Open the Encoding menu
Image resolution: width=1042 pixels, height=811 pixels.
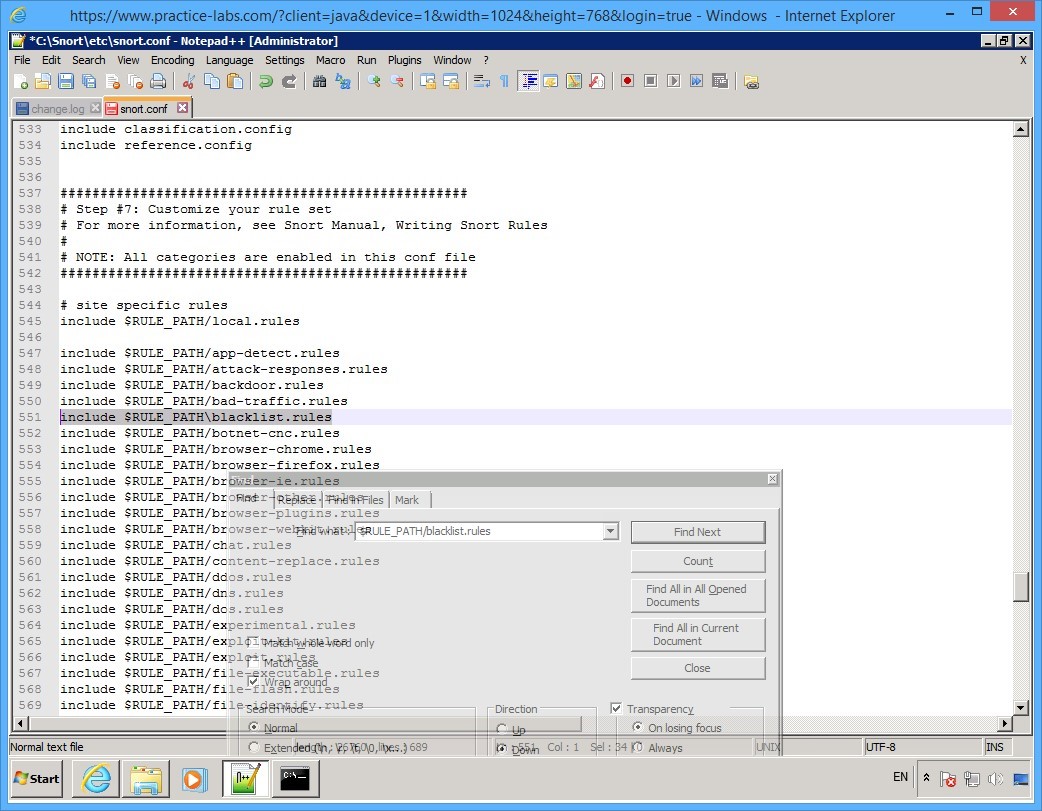(172, 59)
